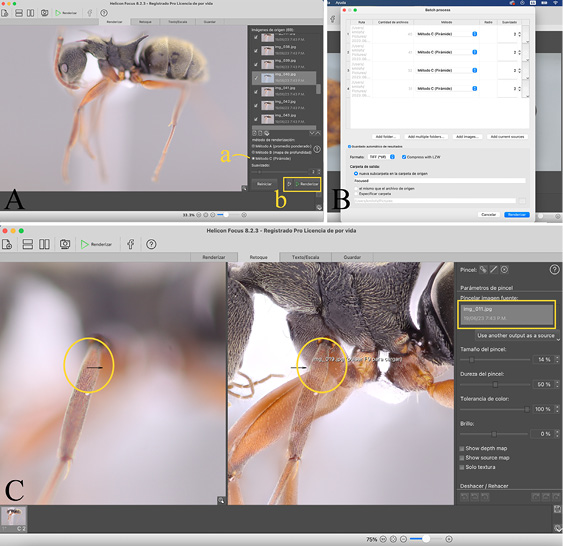The height and width of the screenshot is (546, 563).
Task: Open Formato TIFF dropdown
Action: 382,157
